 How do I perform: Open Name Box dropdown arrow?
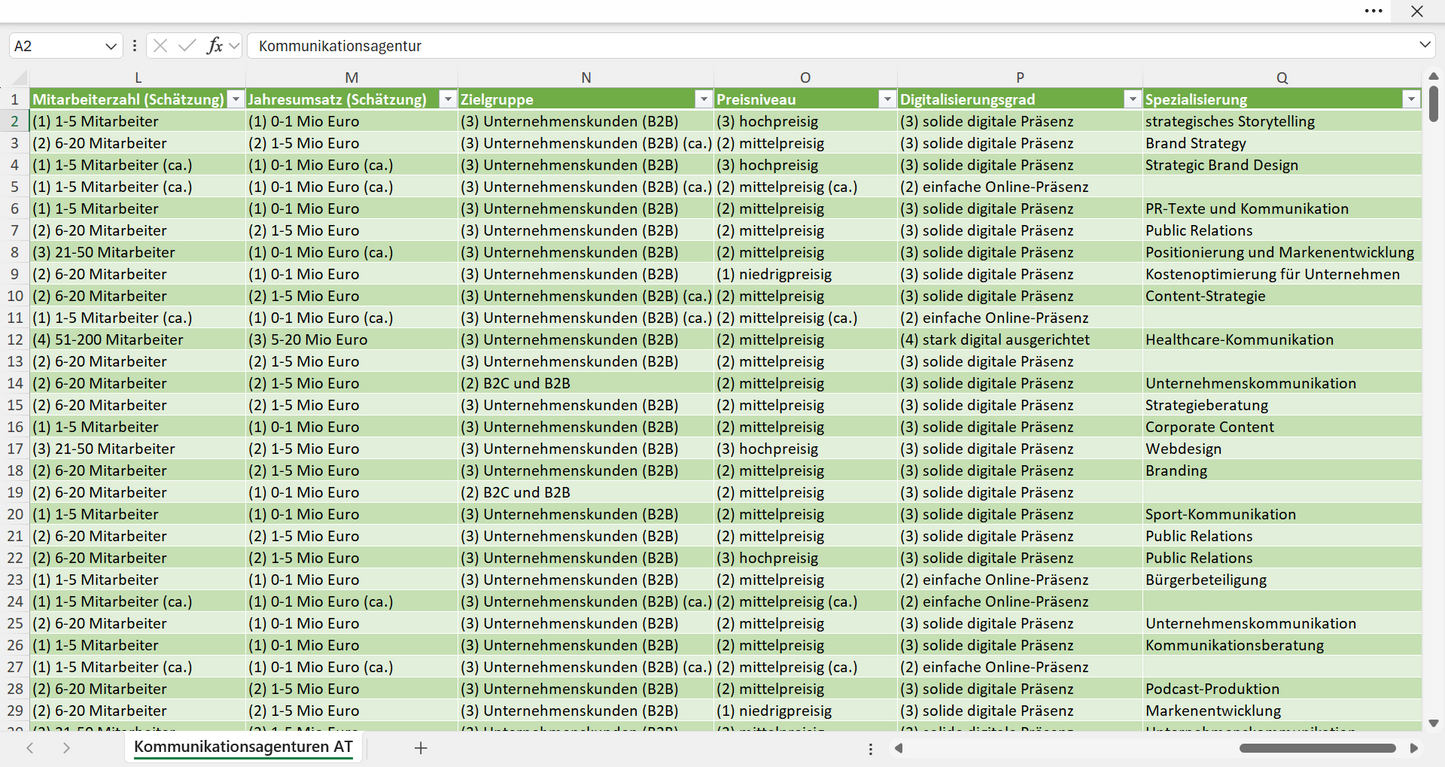[x=111, y=46]
